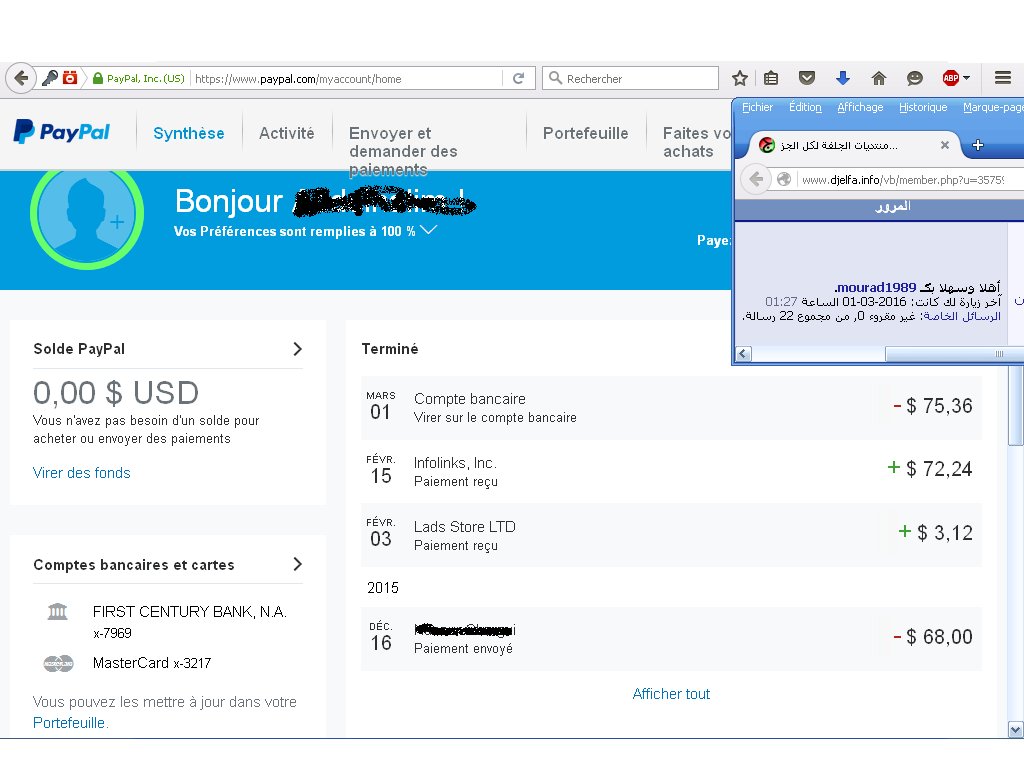The height and width of the screenshot is (768, 1024).
Task: Click the PayPal address bar URL field
Action: [346, 78]
